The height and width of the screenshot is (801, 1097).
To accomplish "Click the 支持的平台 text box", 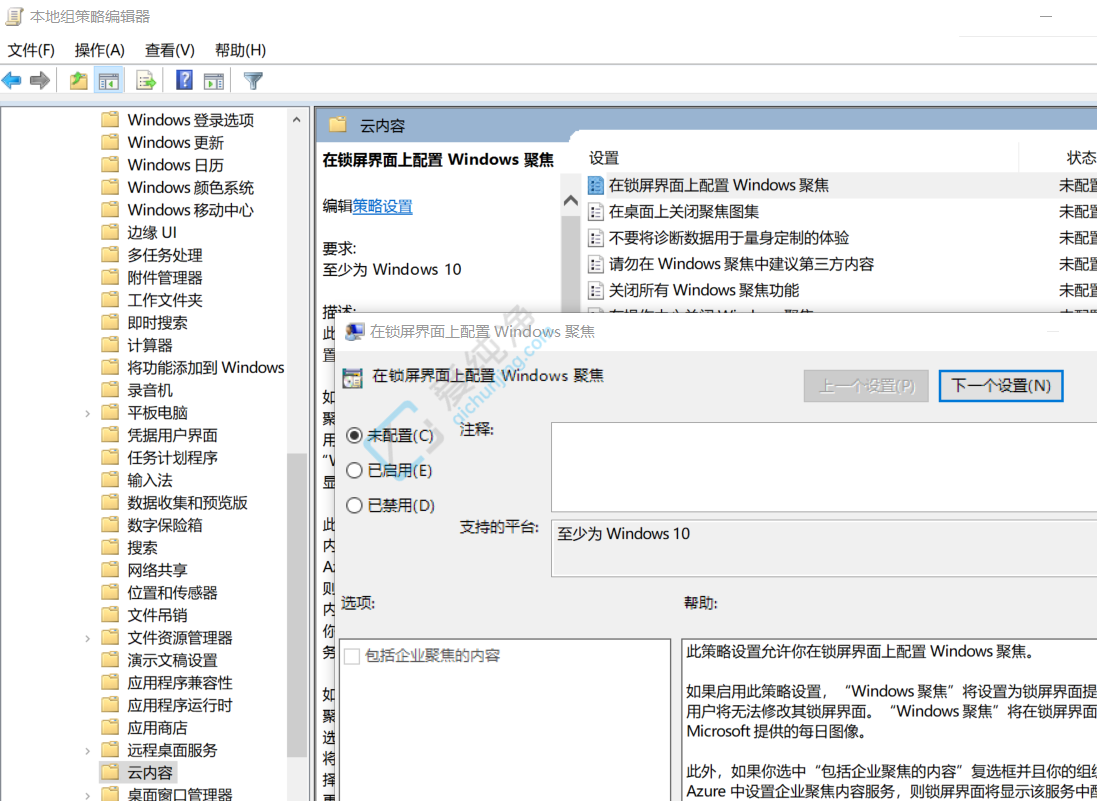I will point(823,548).
